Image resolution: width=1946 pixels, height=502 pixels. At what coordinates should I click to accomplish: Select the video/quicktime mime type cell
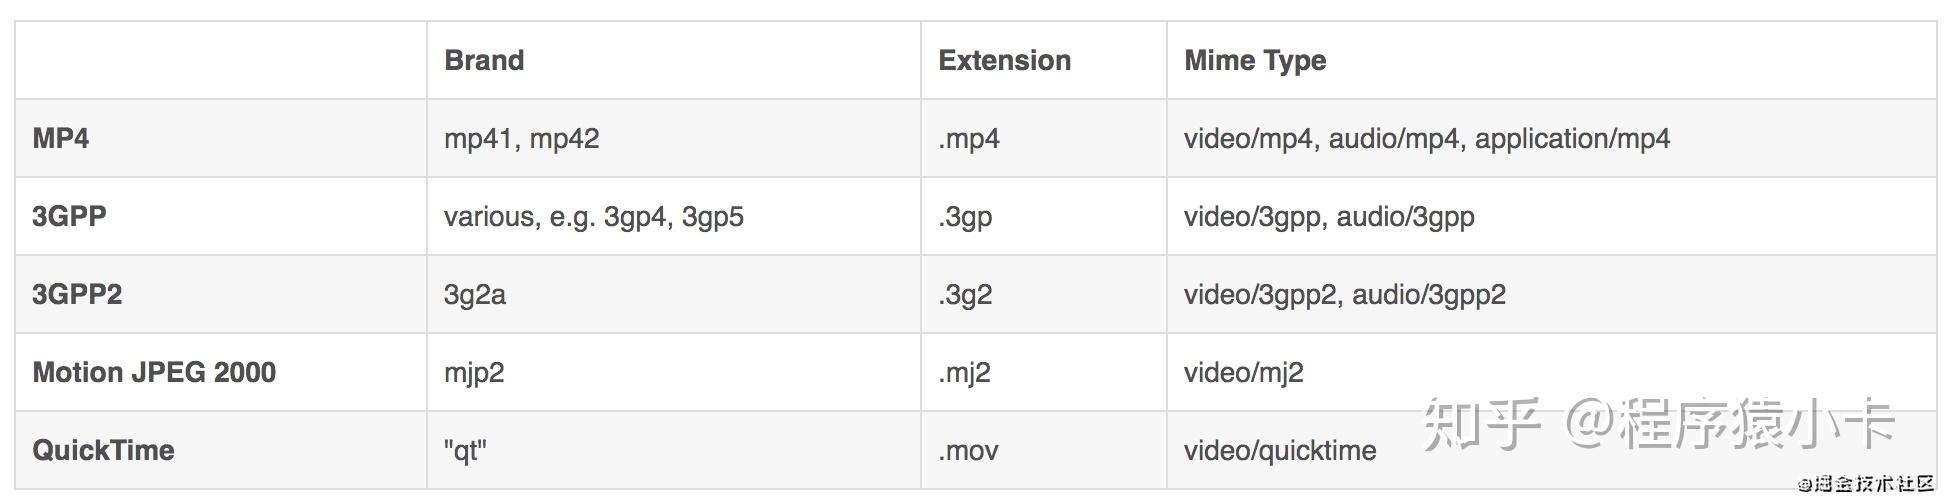coord(1280,450)
